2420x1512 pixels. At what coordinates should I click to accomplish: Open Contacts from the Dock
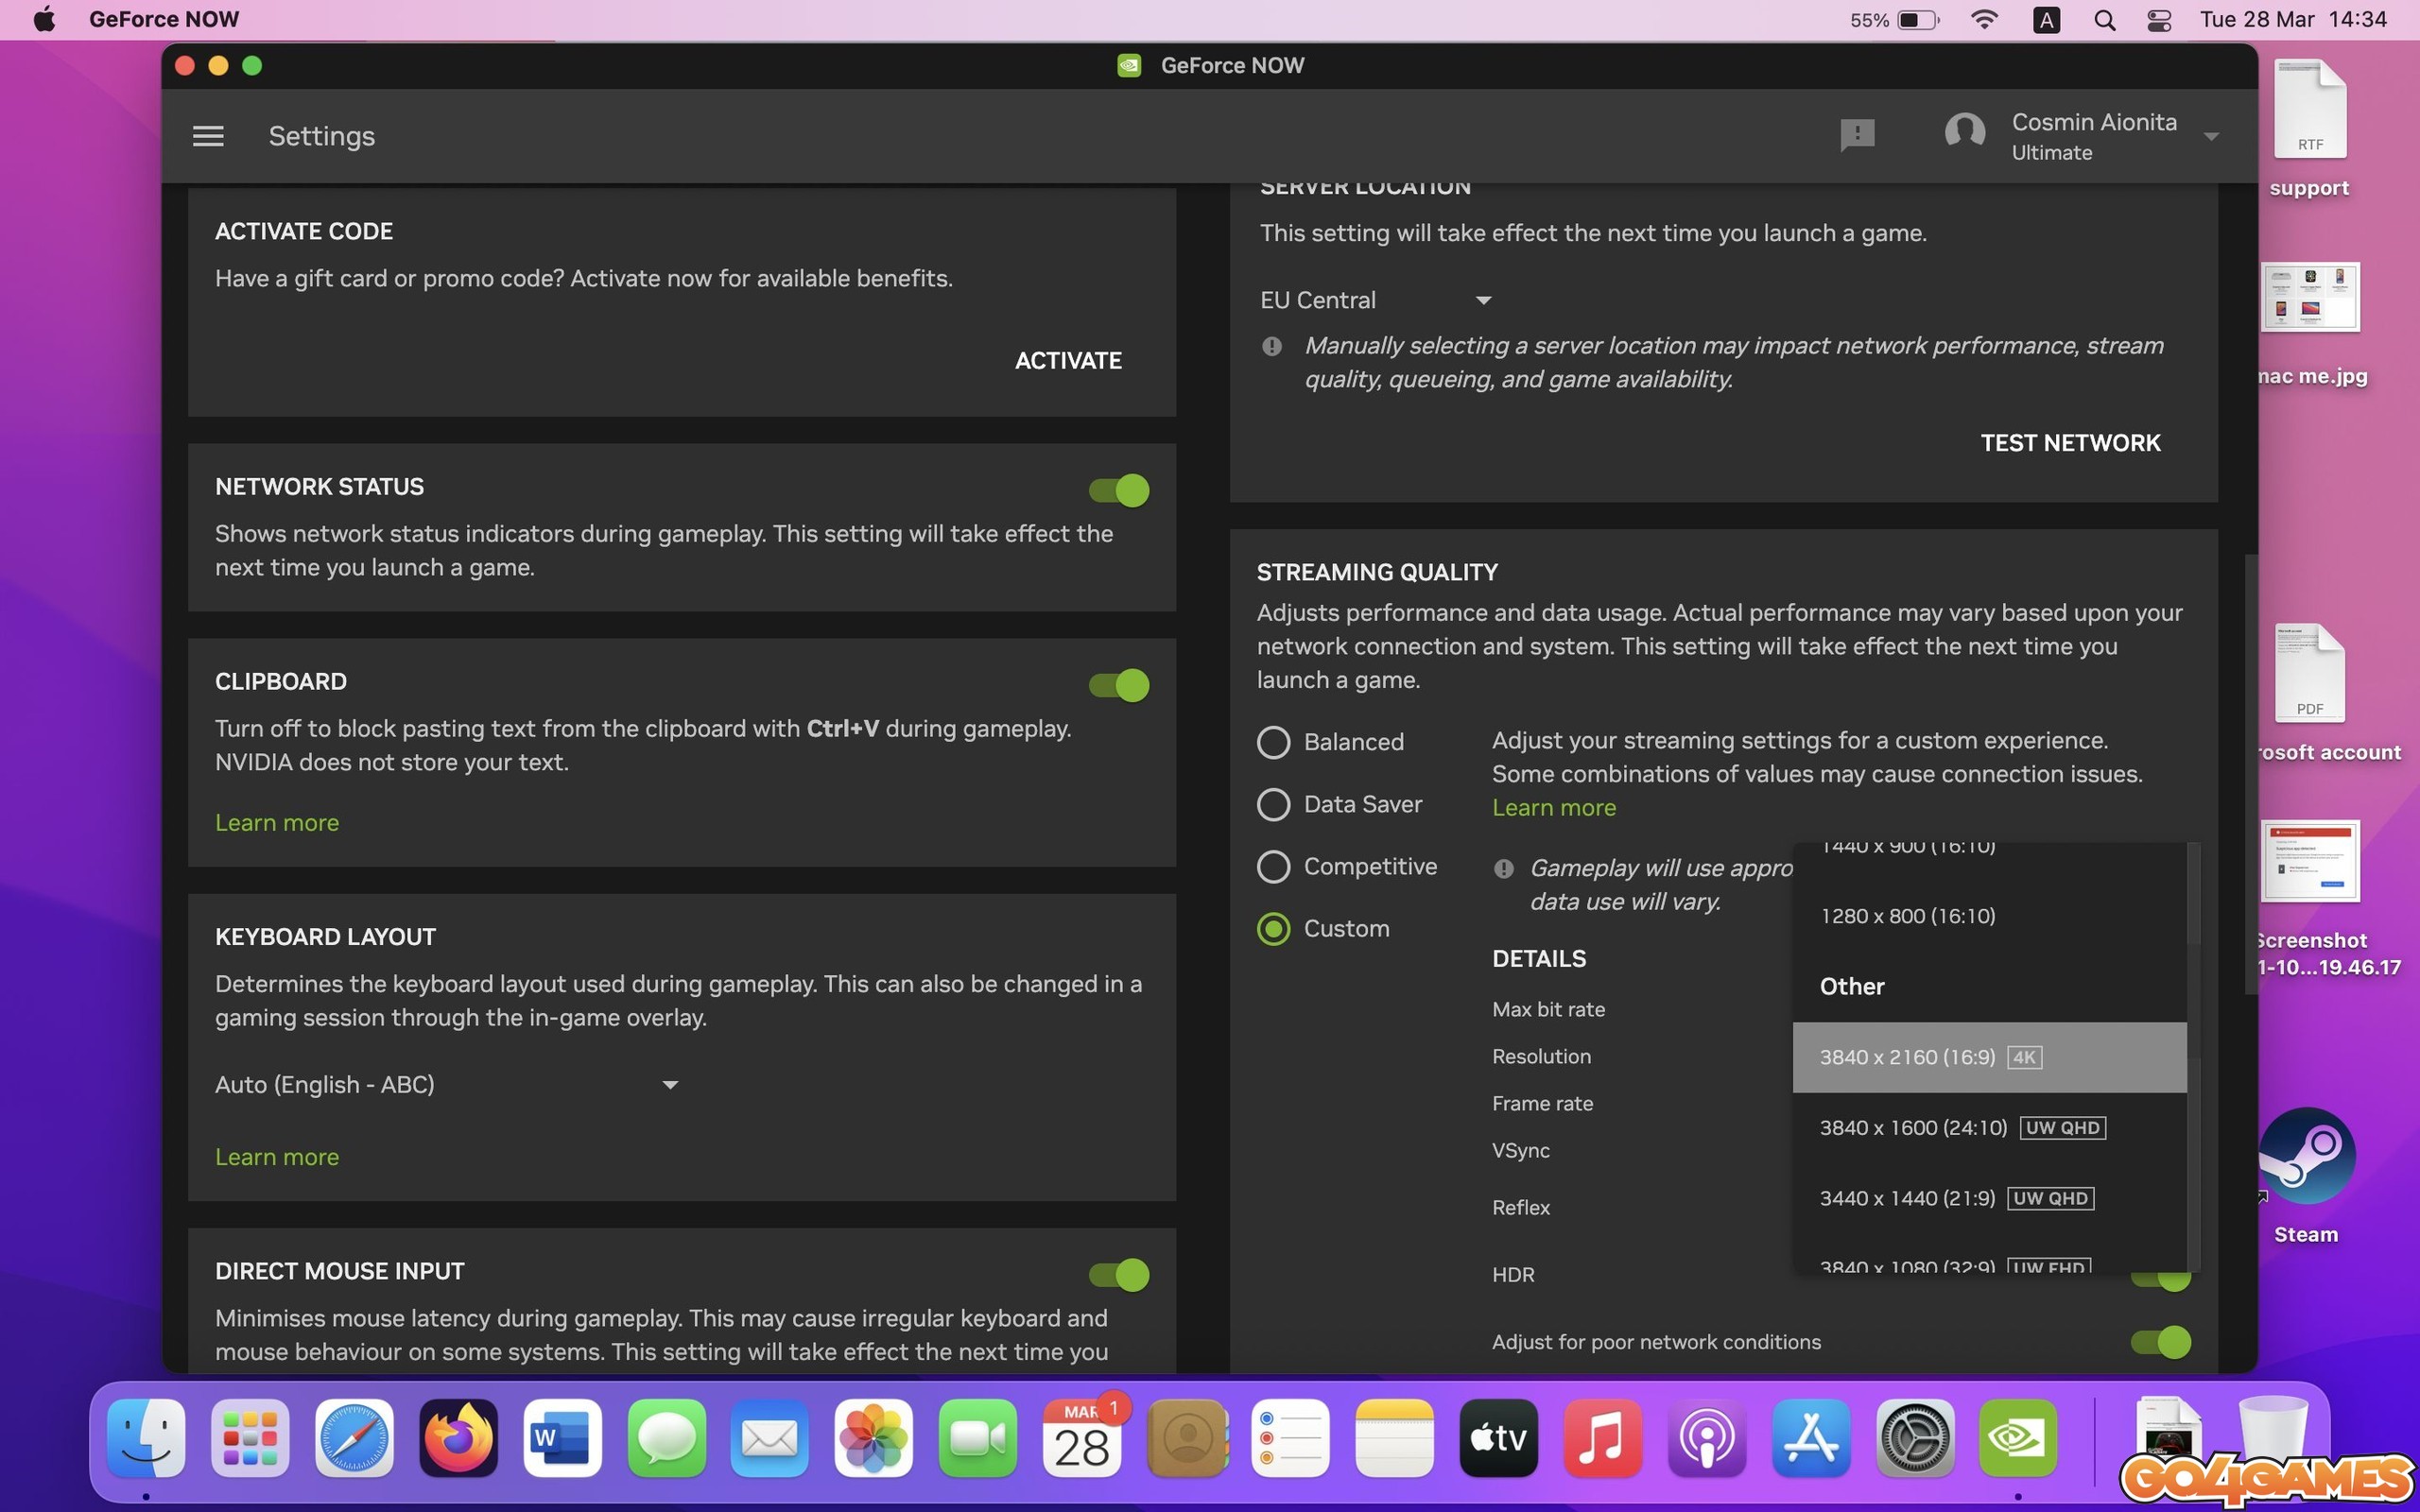[x=1187, y=1438]
